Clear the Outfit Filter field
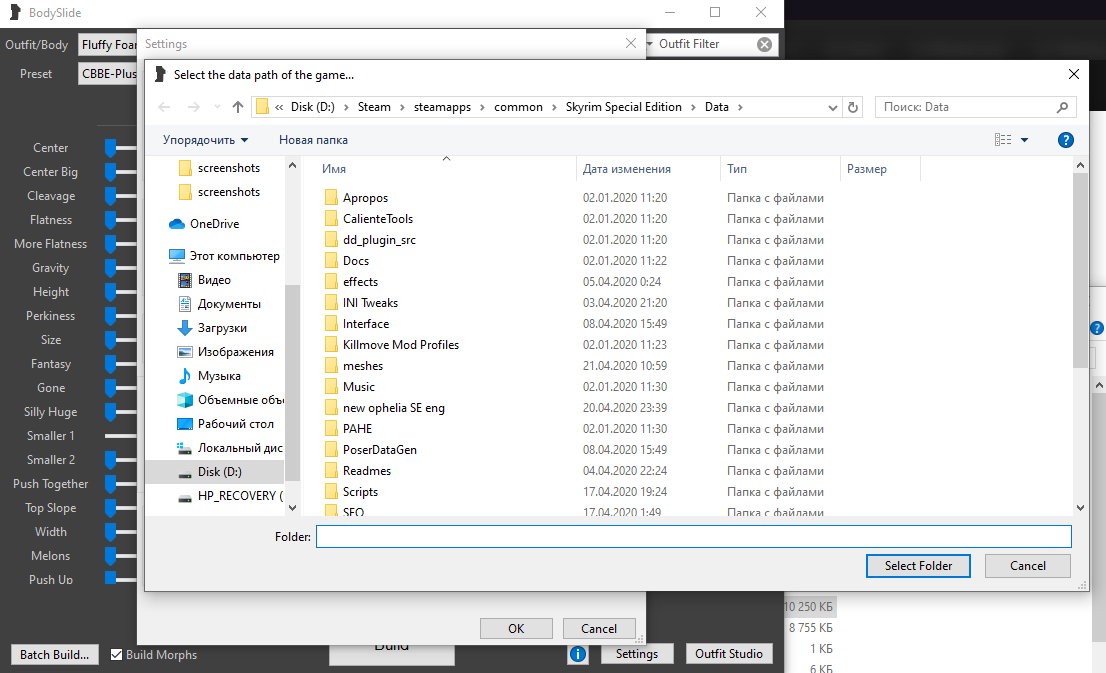This screenshot has height=673, width=1106. pos(764,44)
